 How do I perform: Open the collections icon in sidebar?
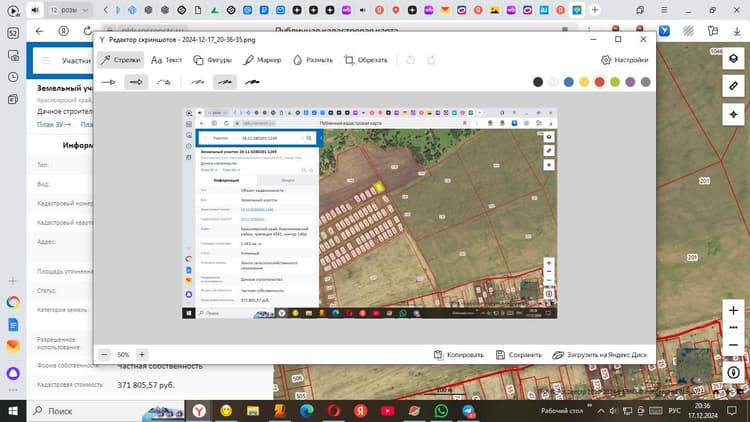click(x=13, y=99)
